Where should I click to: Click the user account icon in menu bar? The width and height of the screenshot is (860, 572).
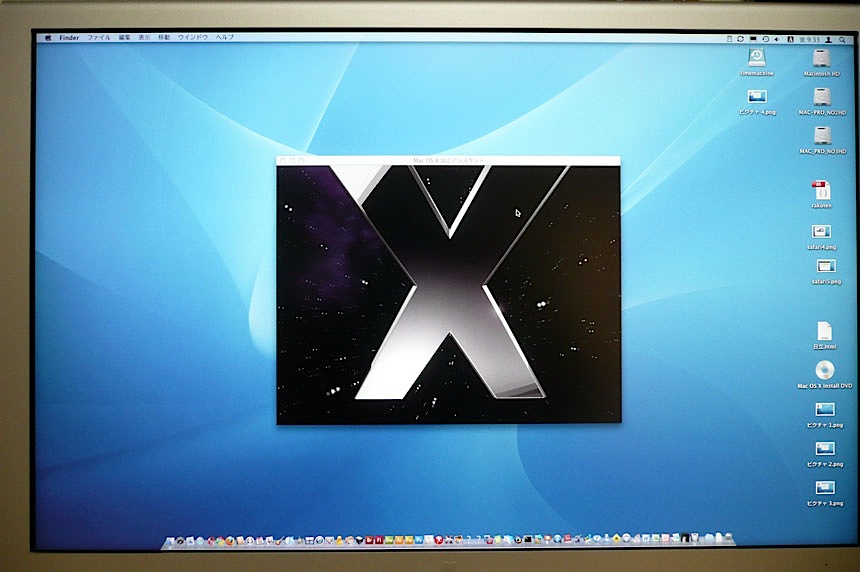tap(829, 39)
